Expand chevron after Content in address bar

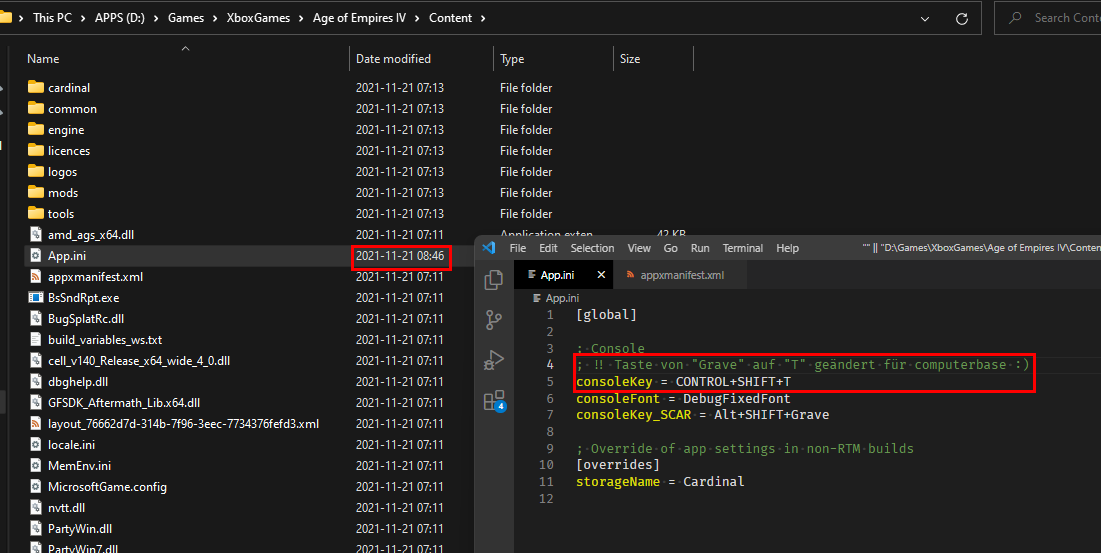pos(483,18)
